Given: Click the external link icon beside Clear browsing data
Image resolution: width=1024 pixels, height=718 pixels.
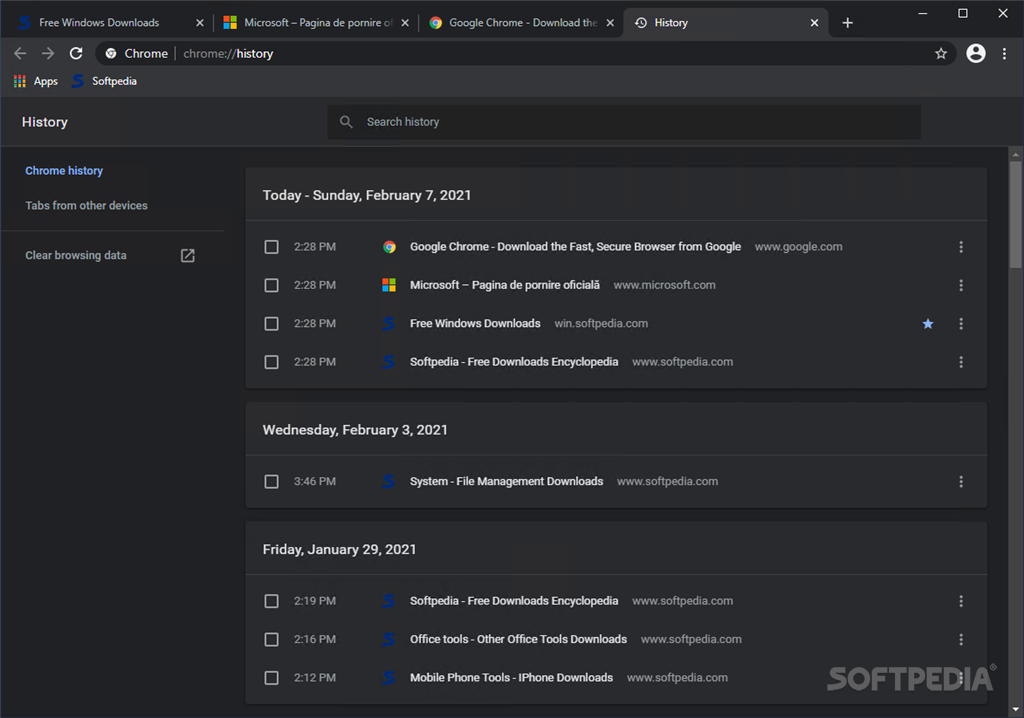Looking at the screenshot, I should pos(187,255).
